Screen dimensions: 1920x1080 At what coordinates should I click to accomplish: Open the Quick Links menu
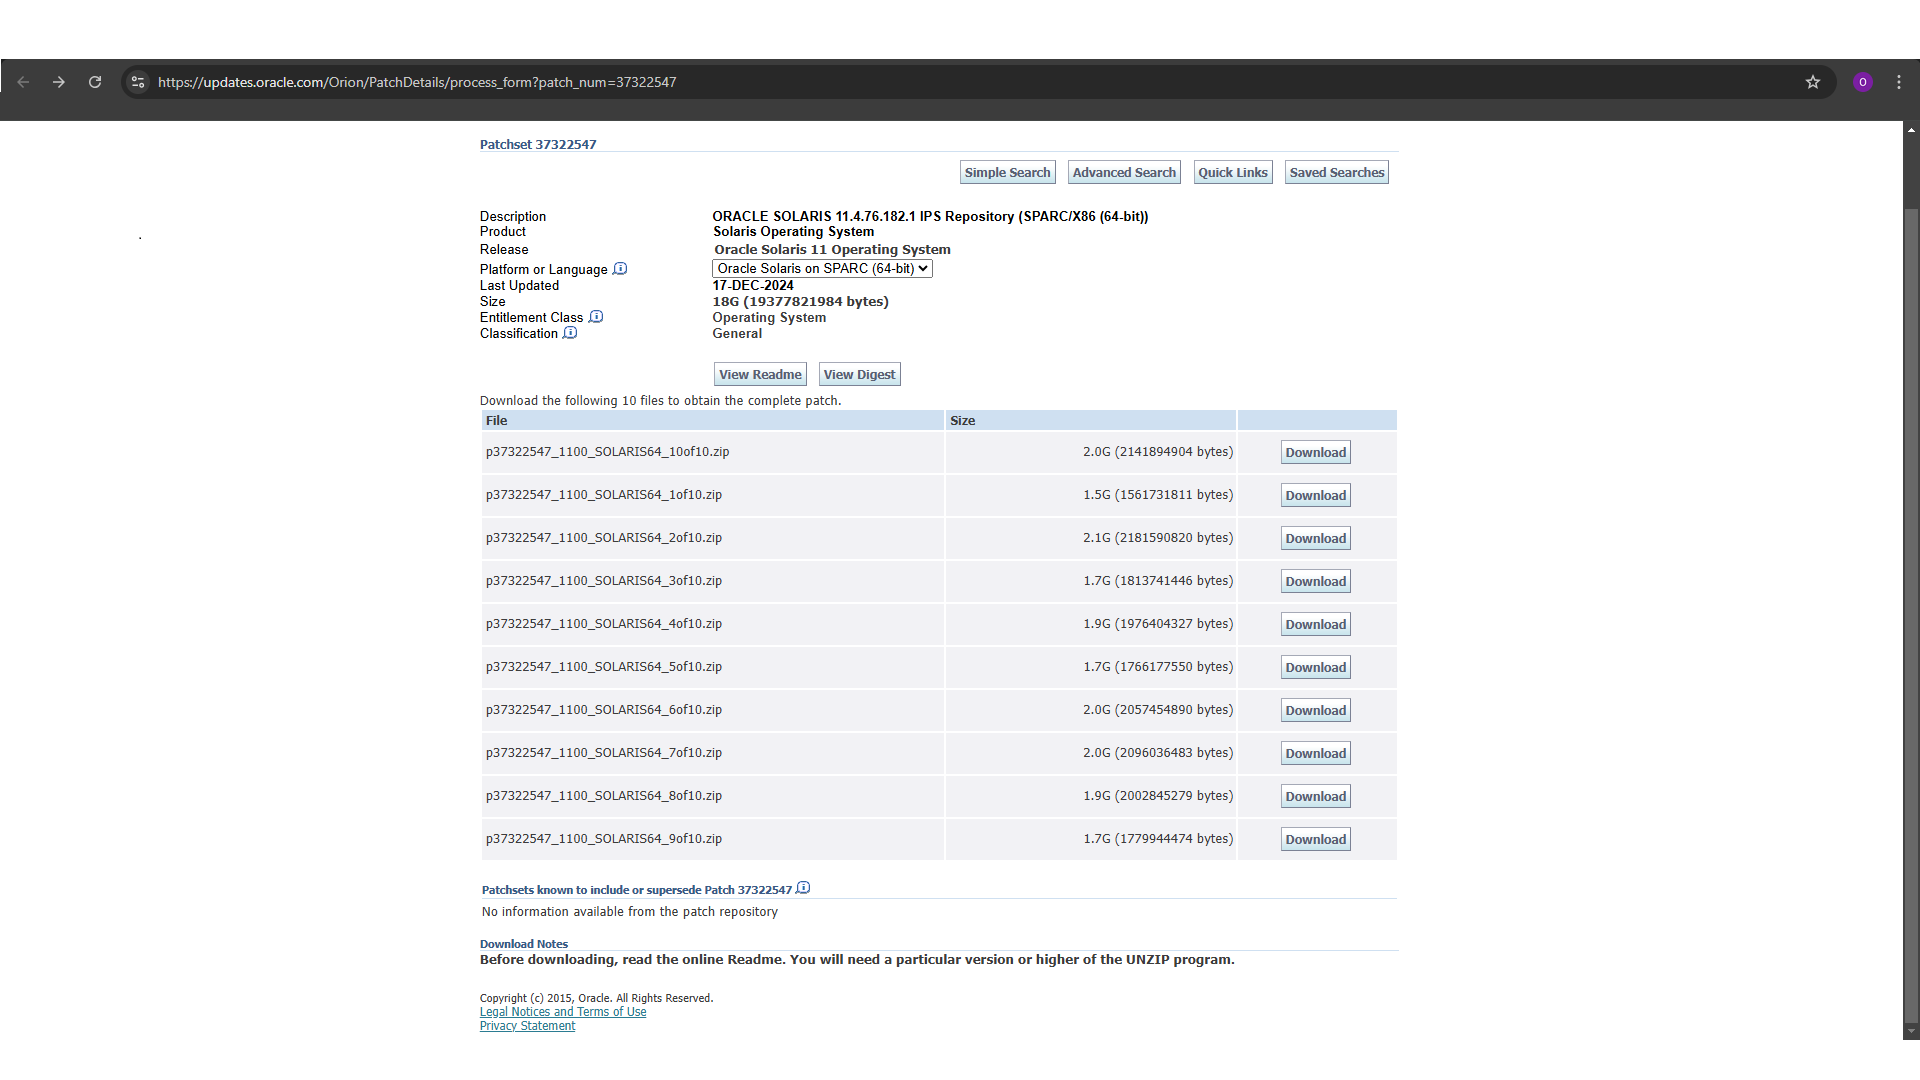pyautogui.click(x=1232, y=172)
